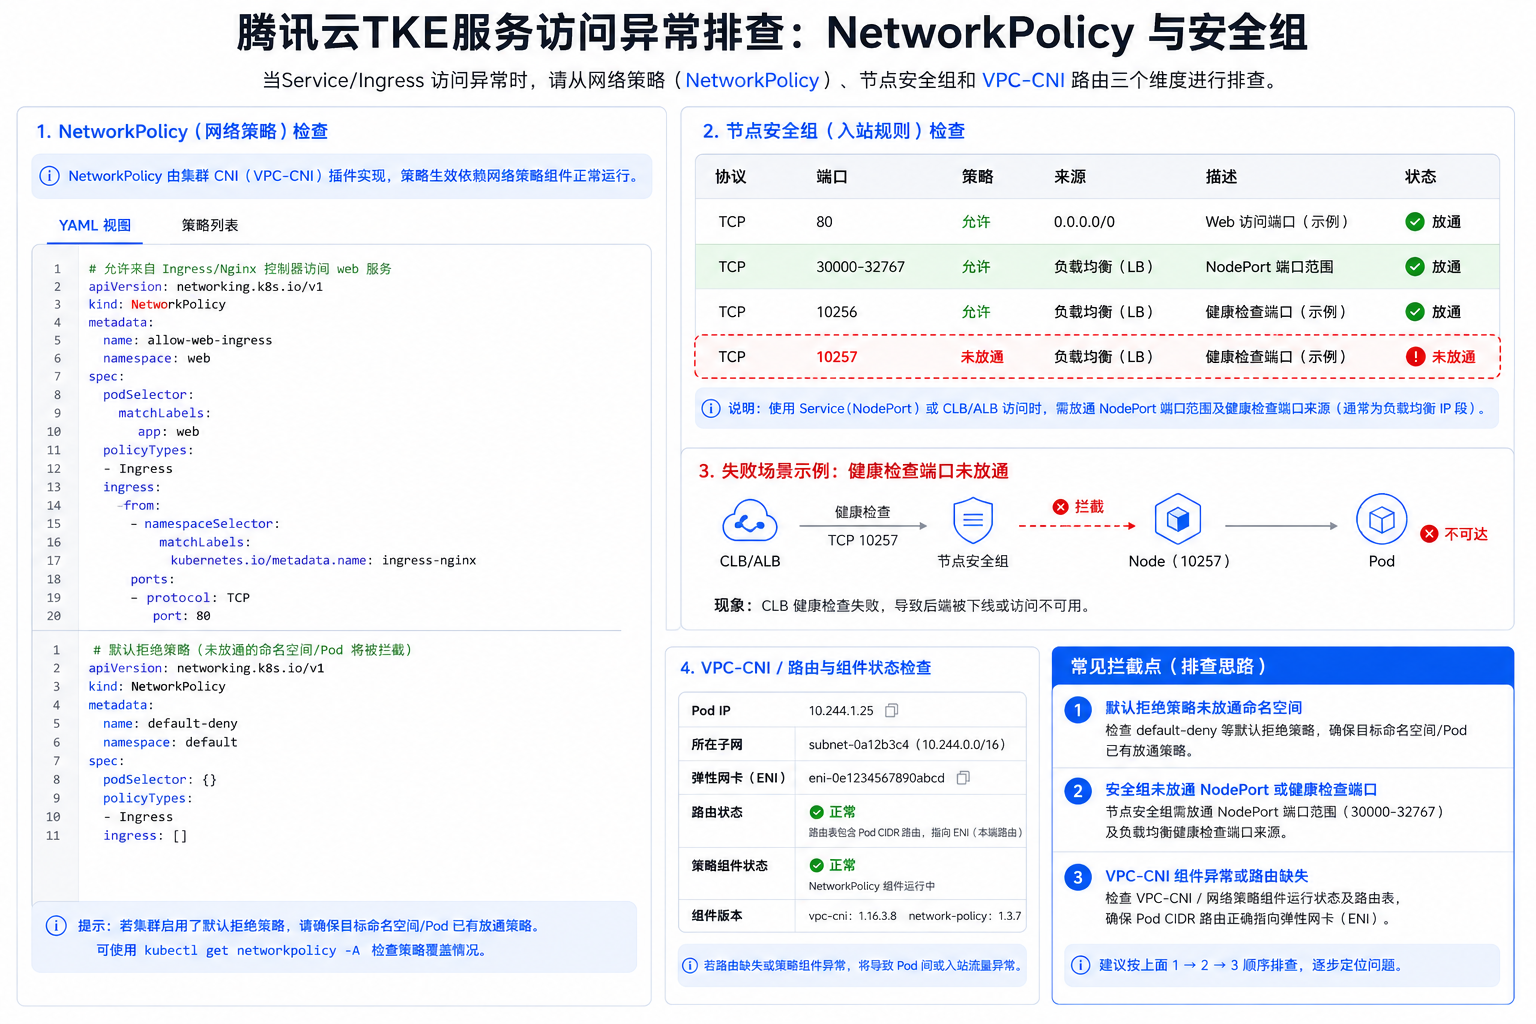Image resolution: width=1536 pixels, height=1024 pixels.
Task: Open the VPC-CNI link in subtitle
Action: tap(1023, 80)
